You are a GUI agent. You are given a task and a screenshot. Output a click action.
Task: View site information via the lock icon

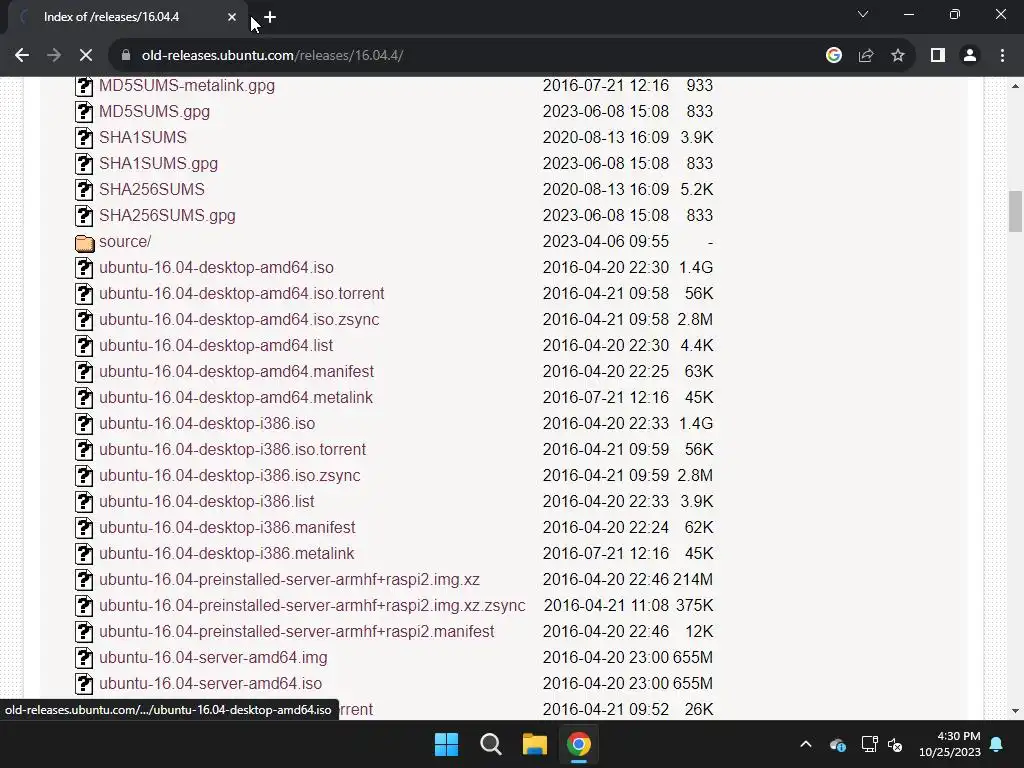pos(126,56)
